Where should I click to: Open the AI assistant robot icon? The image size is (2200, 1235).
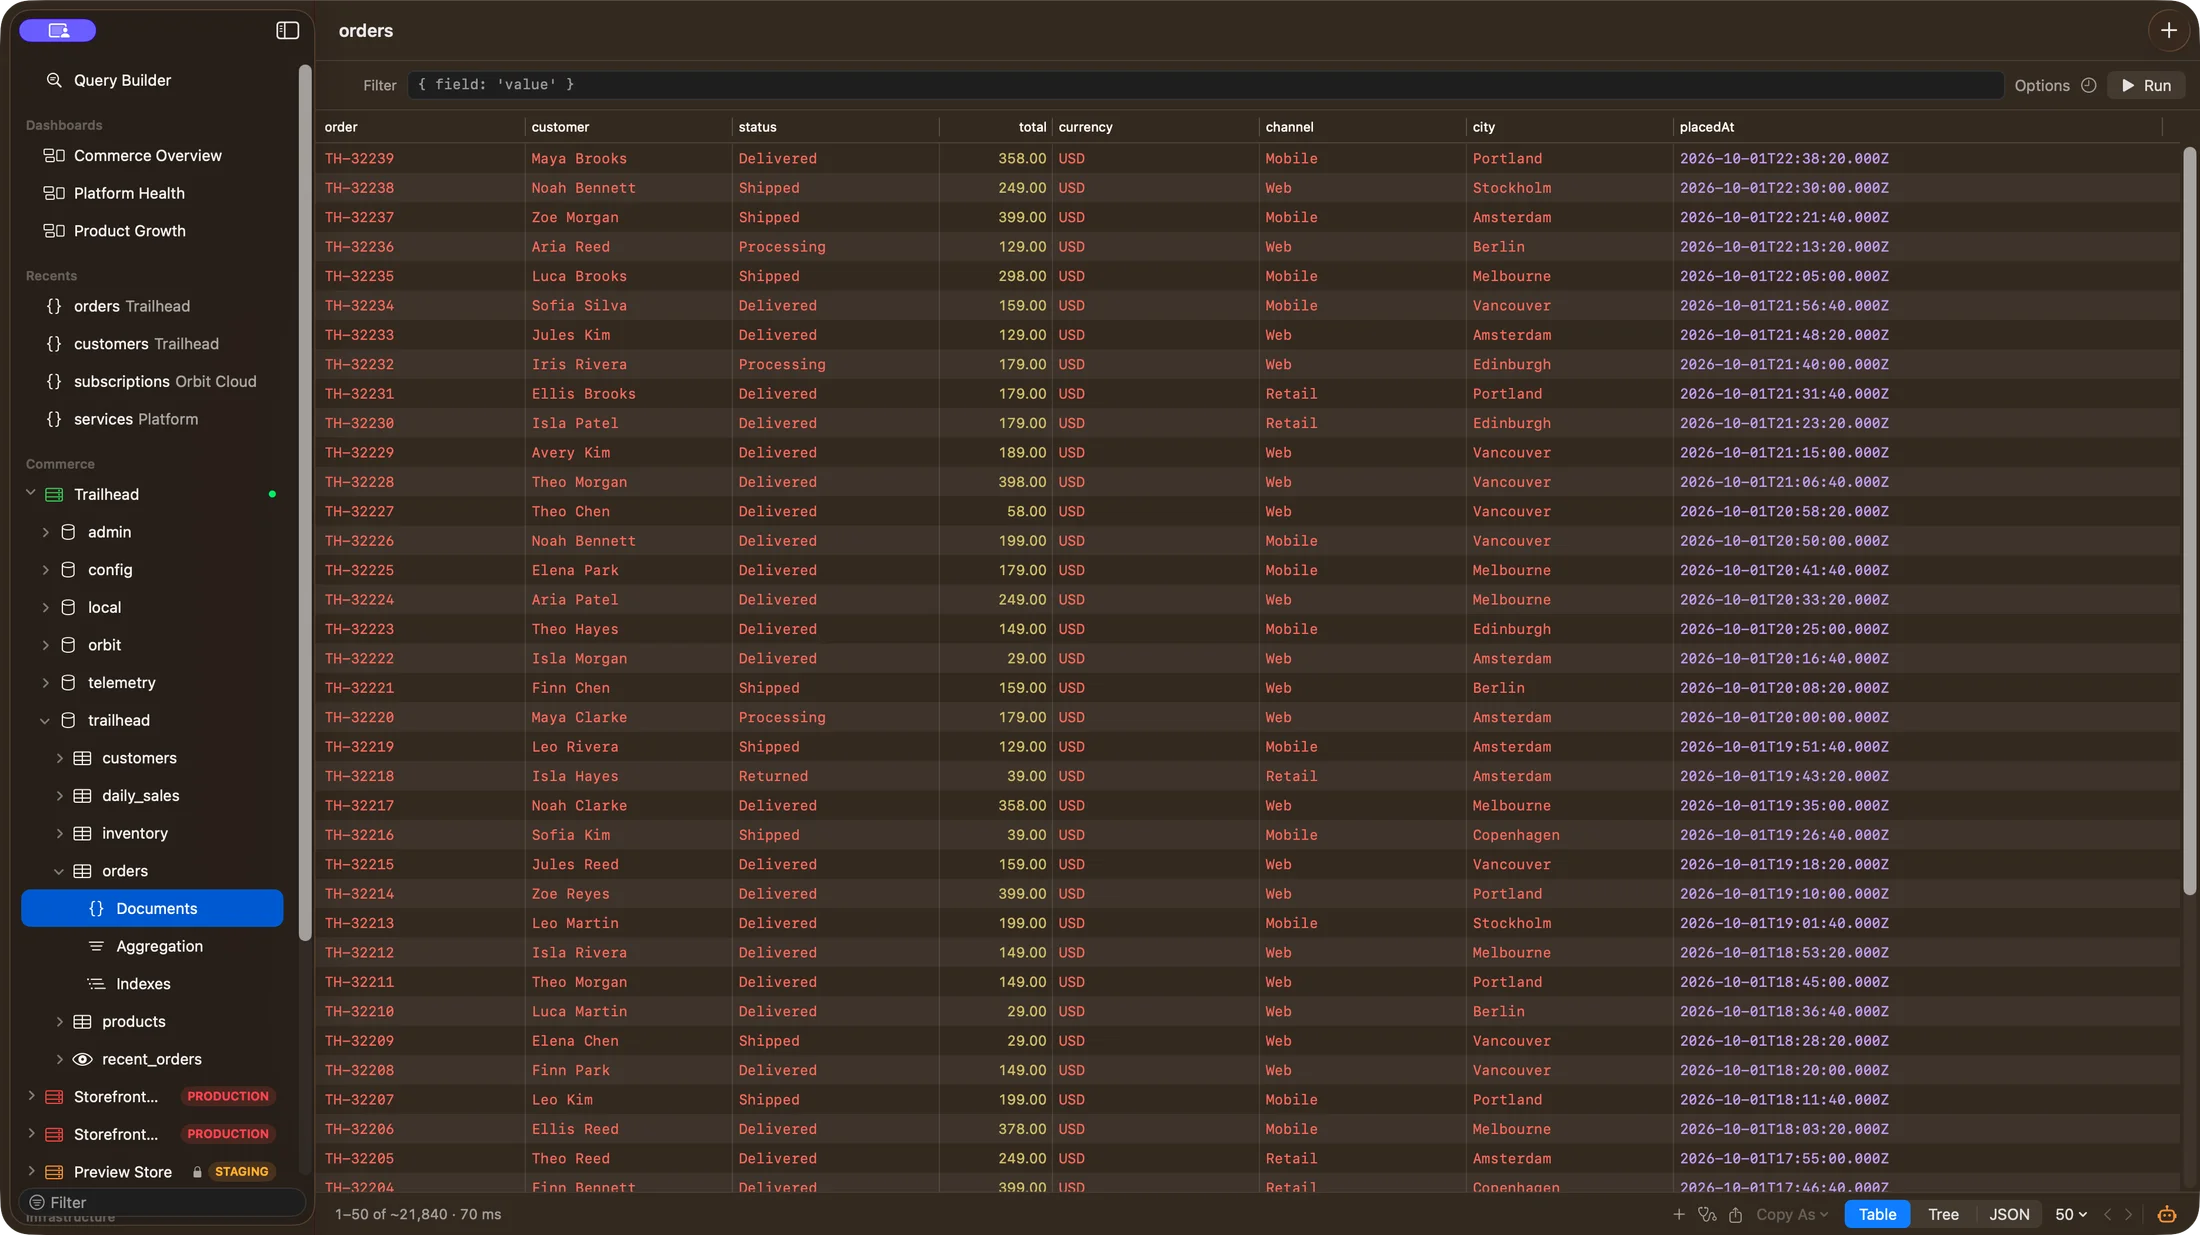coord(2166,1214)
